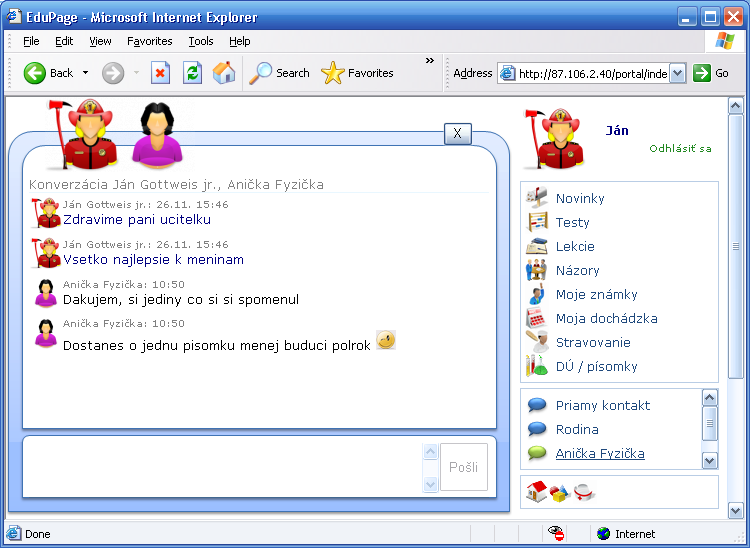Click the smiley emoticon in last message
This screenshot has height=548, width=750.
[x=386, y=341]
